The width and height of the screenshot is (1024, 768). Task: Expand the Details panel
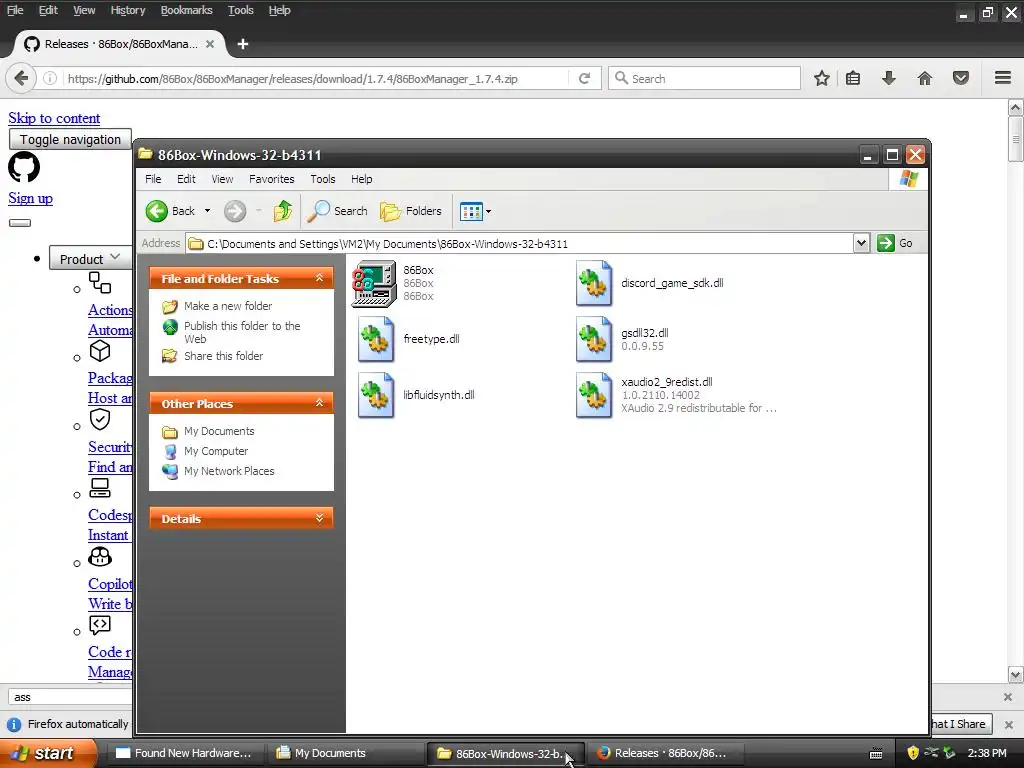[319, 518]
